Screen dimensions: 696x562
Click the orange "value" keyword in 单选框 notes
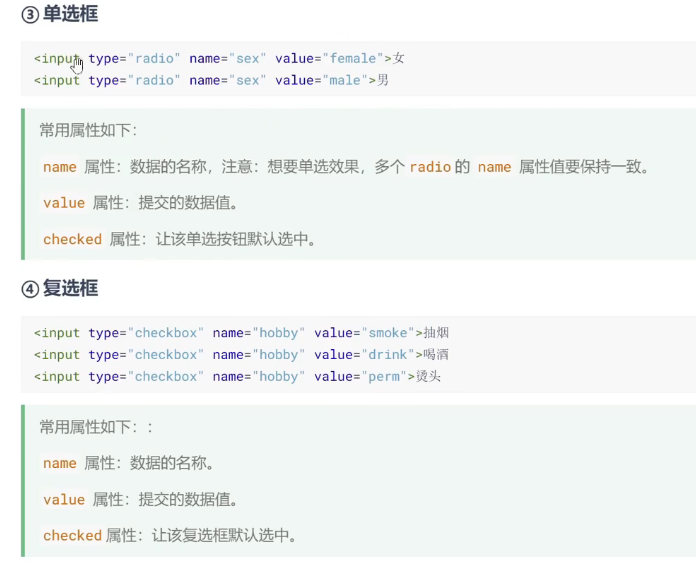(x=64, y=203)
